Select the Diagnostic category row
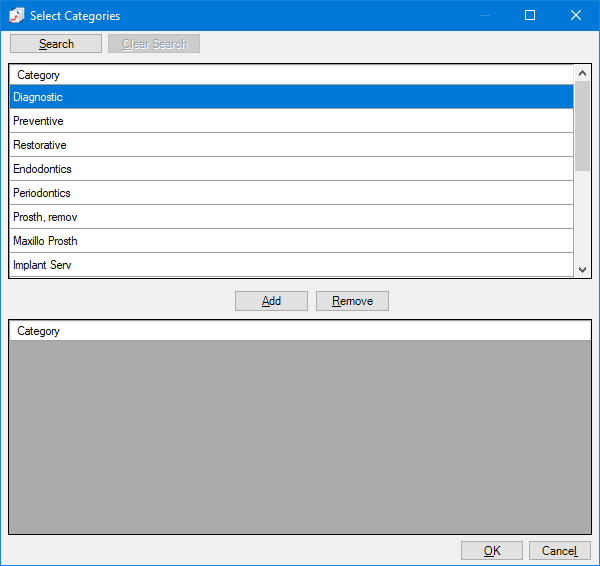The height and width of the screenshot is (566, 600). [290, 97]
